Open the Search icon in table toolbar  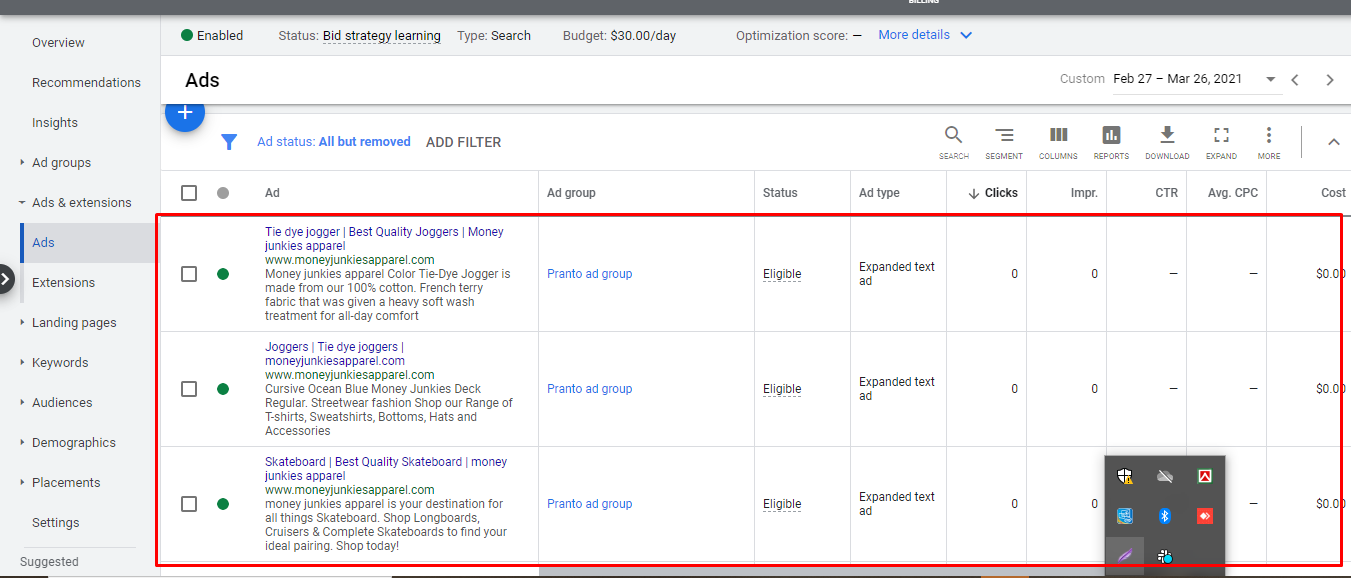pyautogui.click(x=953, y=136)
